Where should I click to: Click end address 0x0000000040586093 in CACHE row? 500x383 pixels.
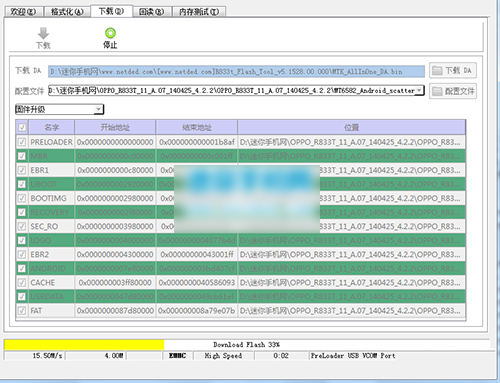pos(197,282)
